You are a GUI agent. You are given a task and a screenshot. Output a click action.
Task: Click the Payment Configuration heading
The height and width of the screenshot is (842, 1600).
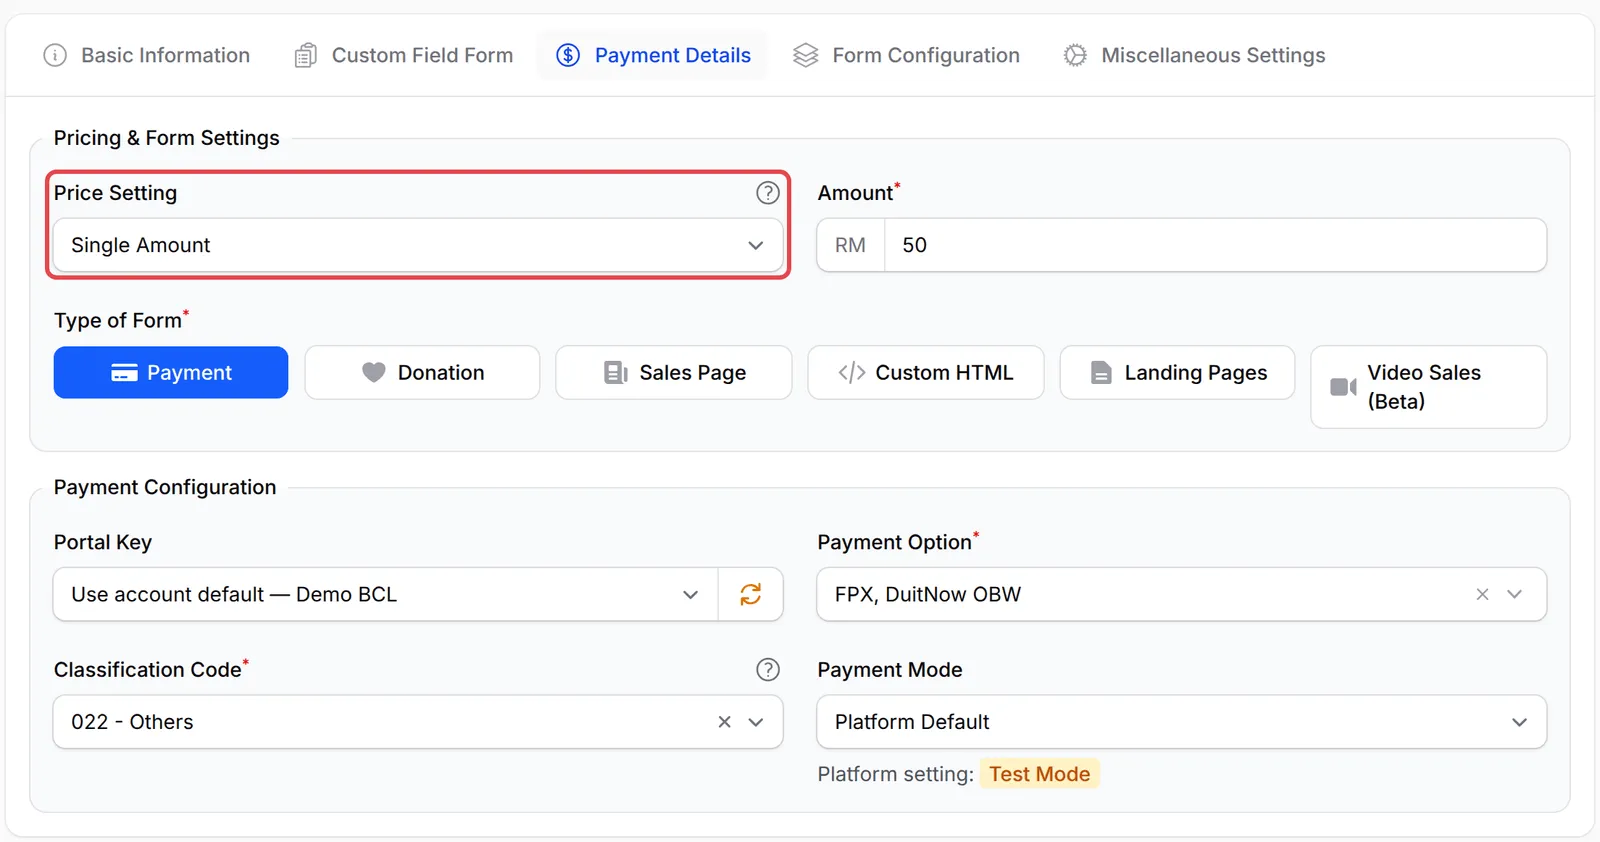tap(165, 487)
